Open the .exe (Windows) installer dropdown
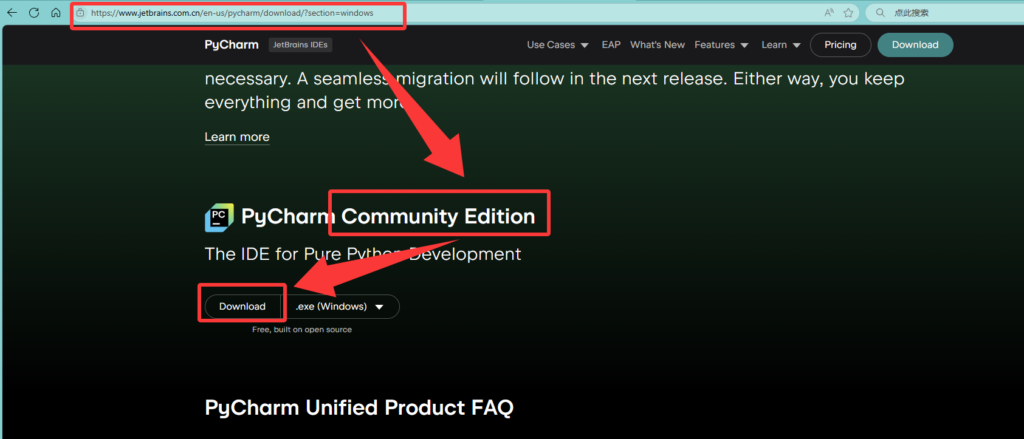This screenshot has width=1024, height=439. 340,306
